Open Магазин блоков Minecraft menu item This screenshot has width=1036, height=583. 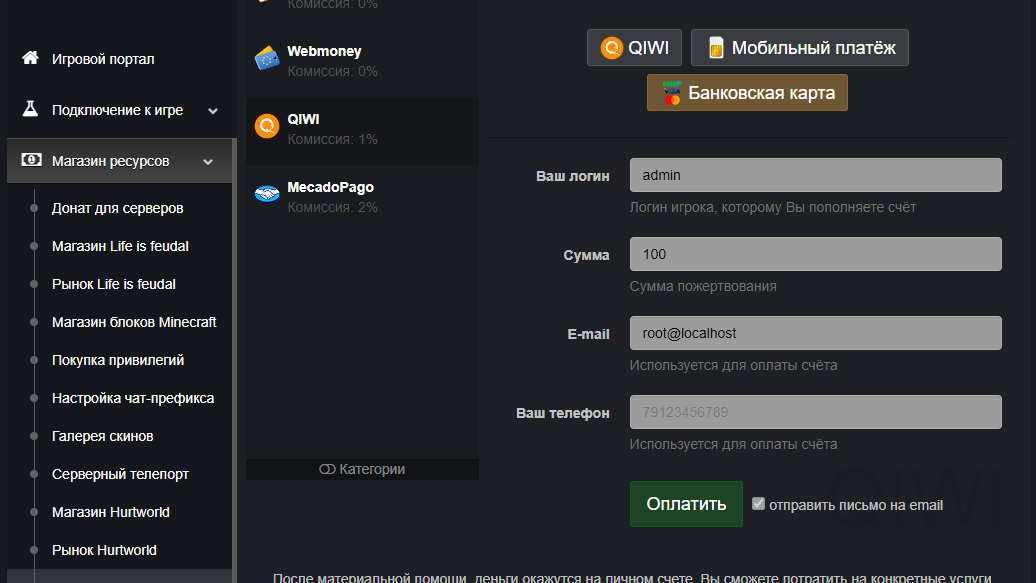click(134, 322)
